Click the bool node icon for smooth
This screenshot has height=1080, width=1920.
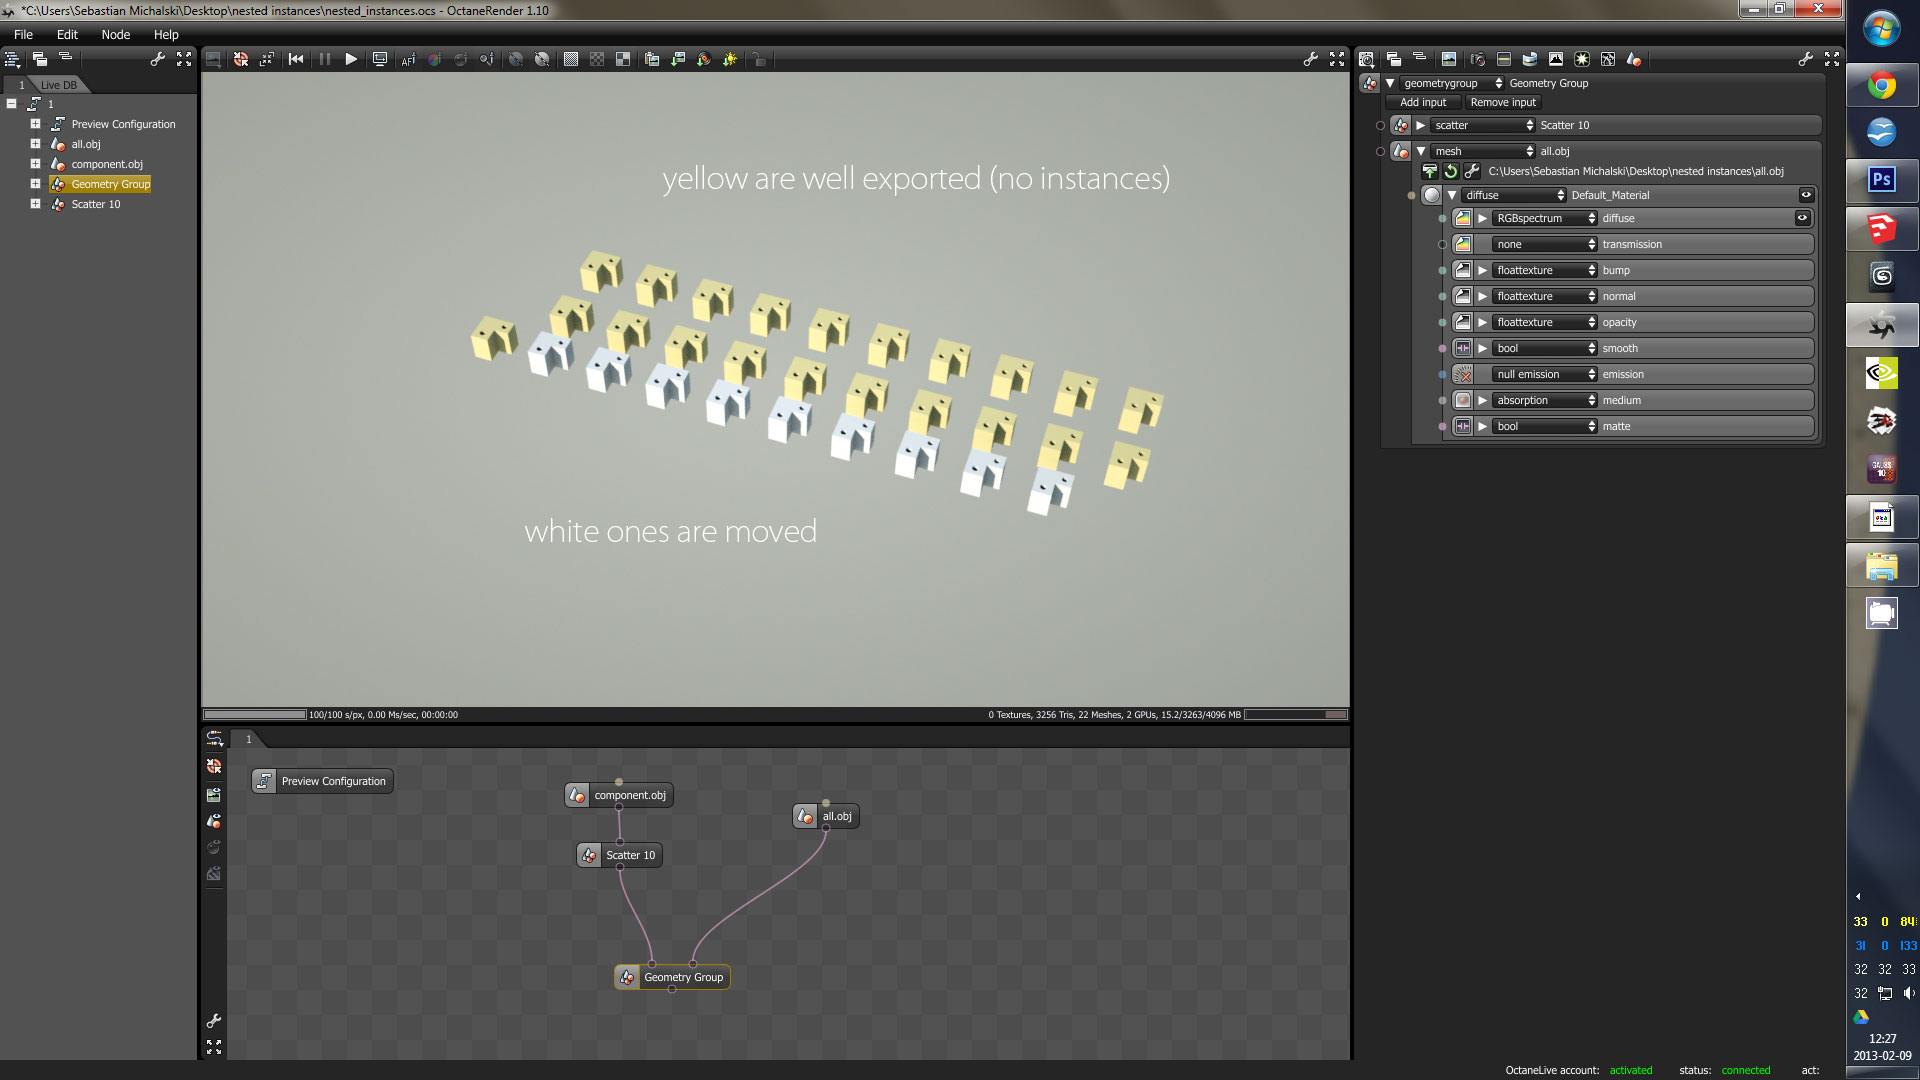1463,348
